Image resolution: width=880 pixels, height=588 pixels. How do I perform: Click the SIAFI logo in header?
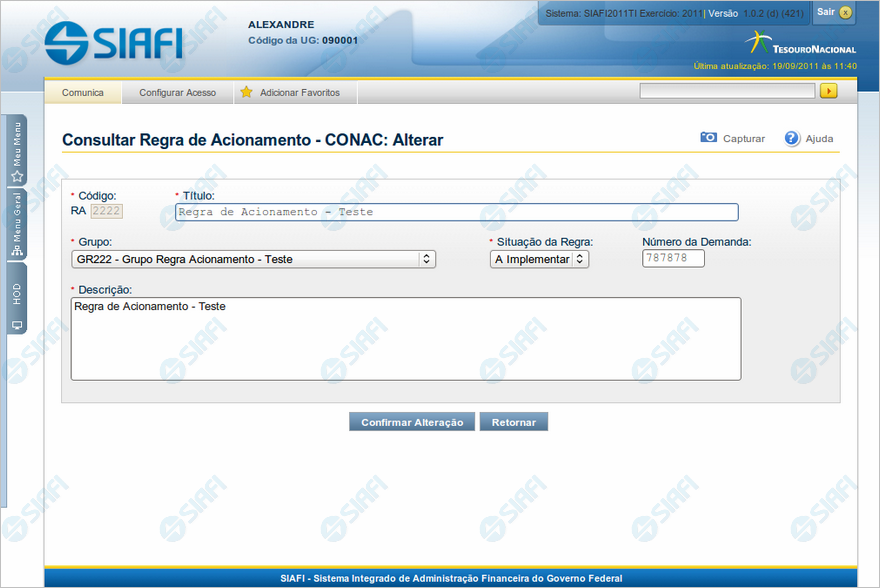[113, 41]
